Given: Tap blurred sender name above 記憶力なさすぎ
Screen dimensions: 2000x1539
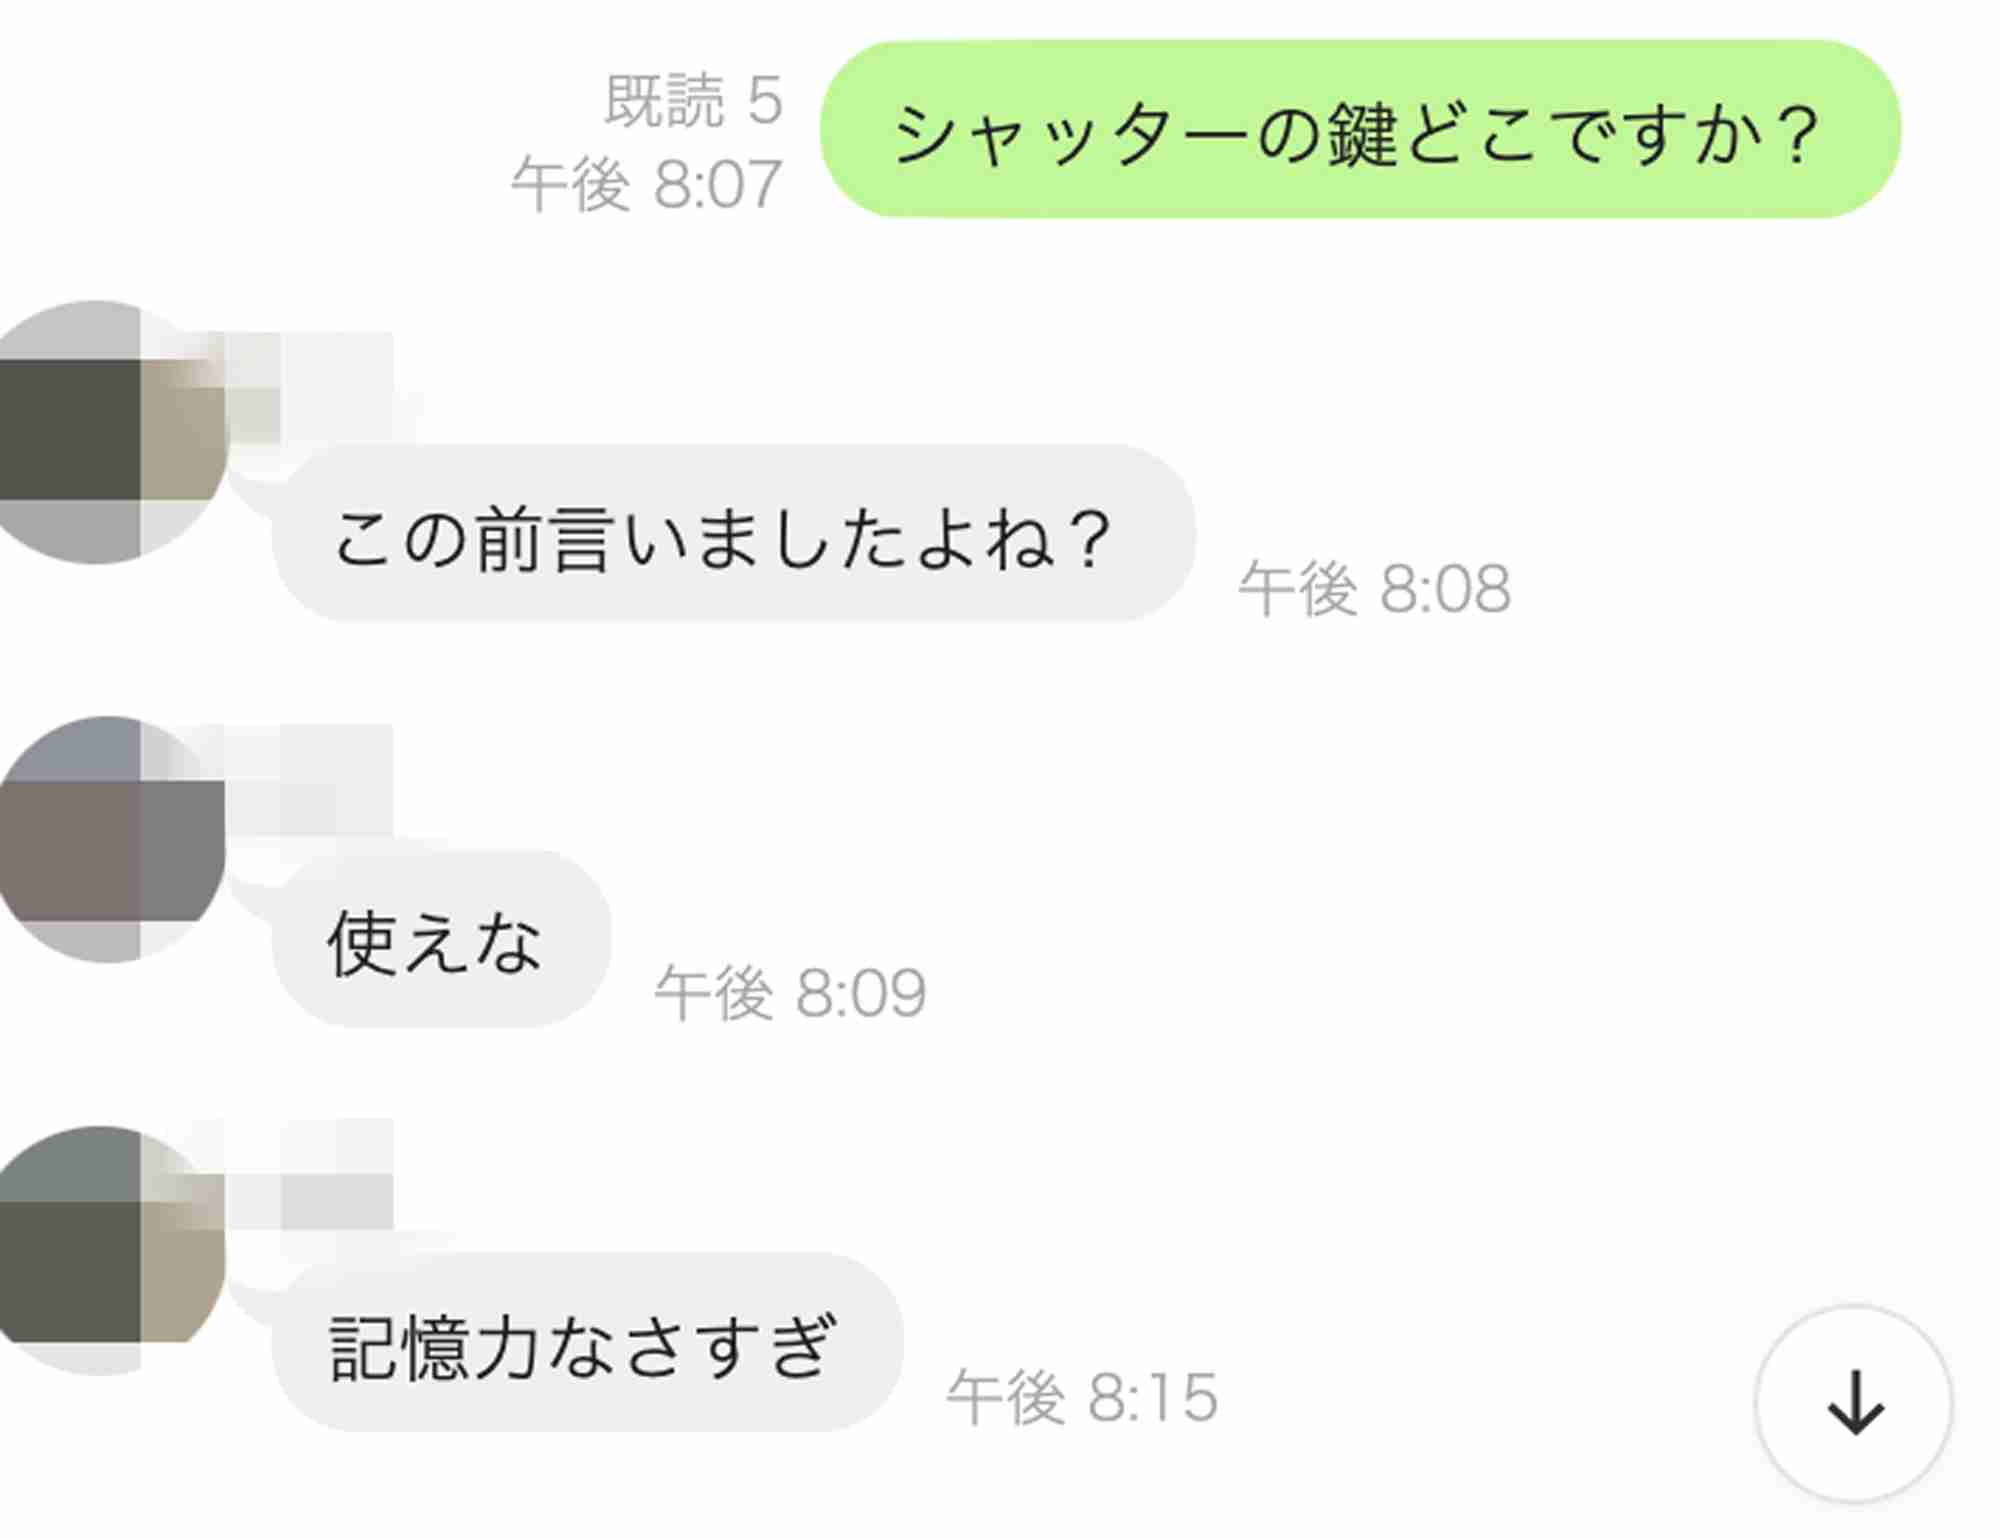Looking at the screenshot, I should point(310,1174).
